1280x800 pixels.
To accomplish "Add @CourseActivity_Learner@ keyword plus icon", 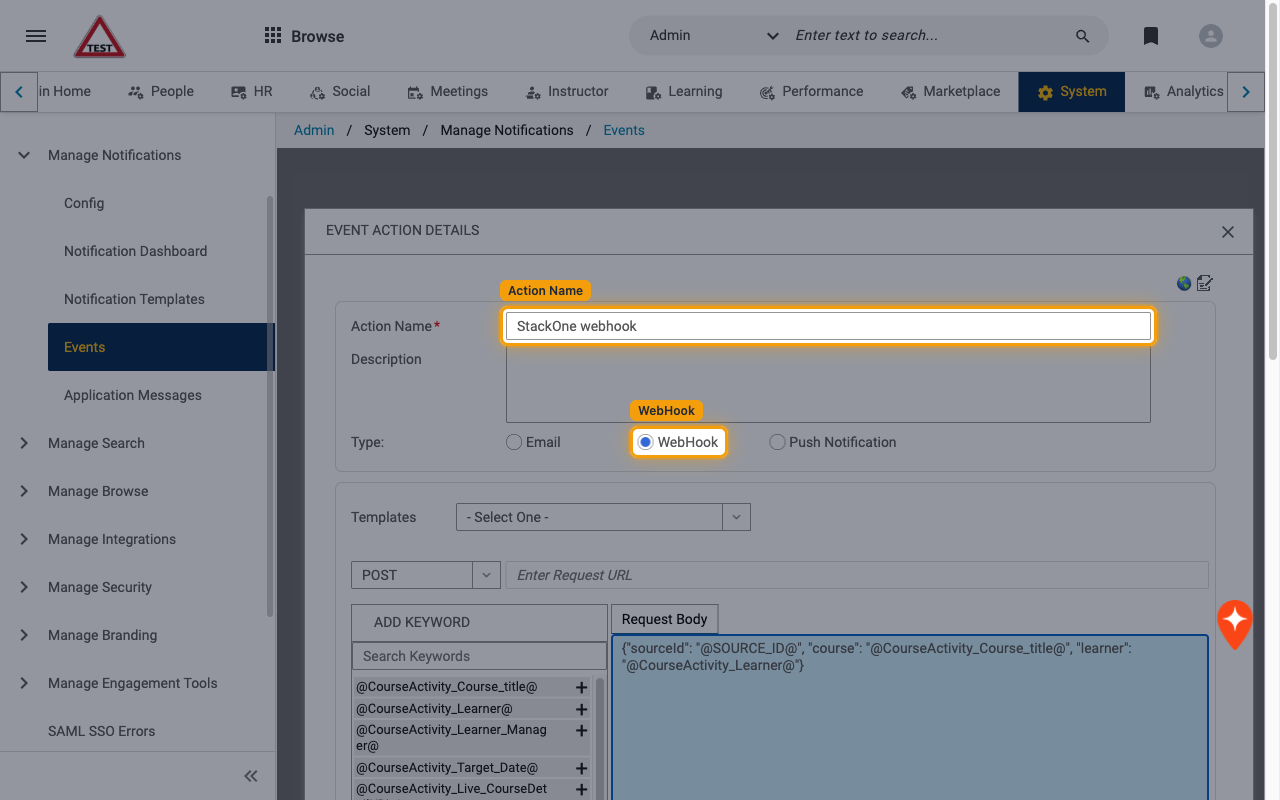I will [581, 709].
